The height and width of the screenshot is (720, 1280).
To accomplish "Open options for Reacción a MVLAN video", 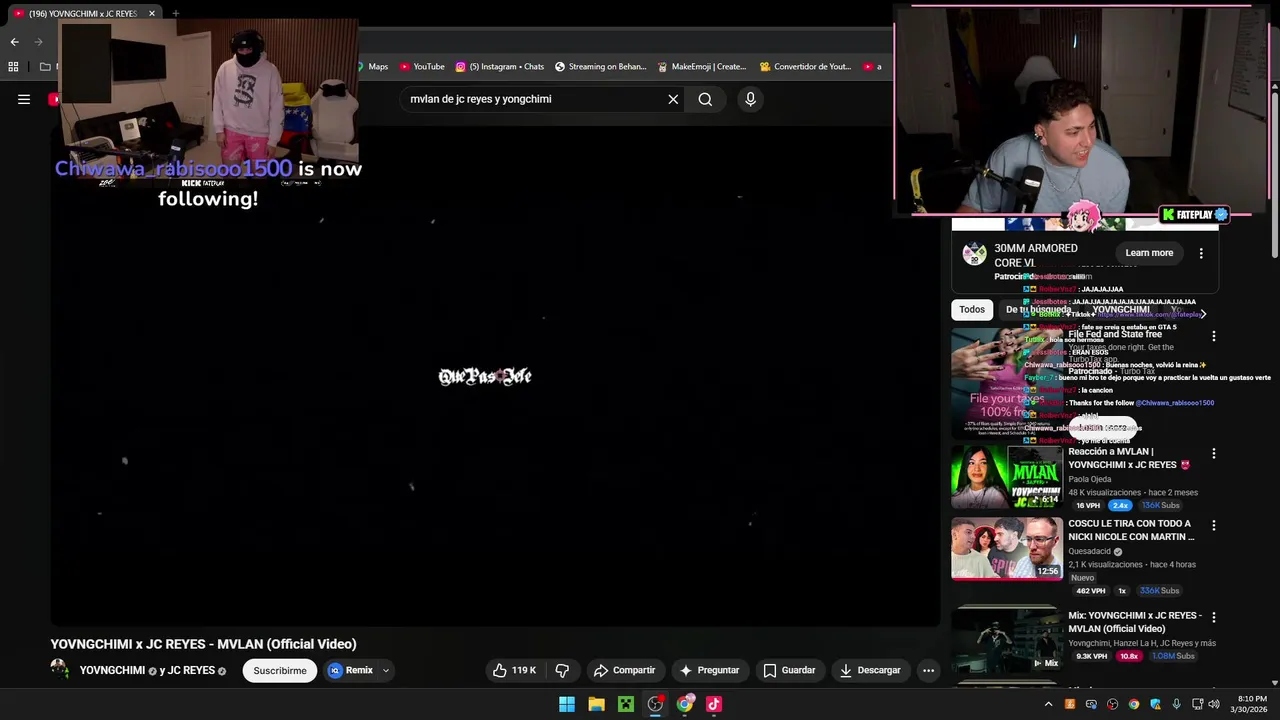I will 1213,453.
